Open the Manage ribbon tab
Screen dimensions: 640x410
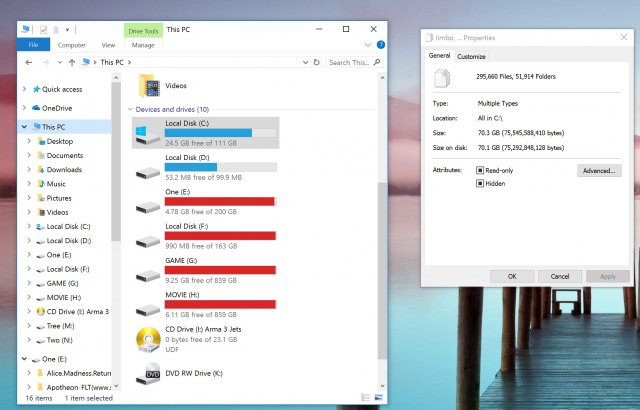143,45
